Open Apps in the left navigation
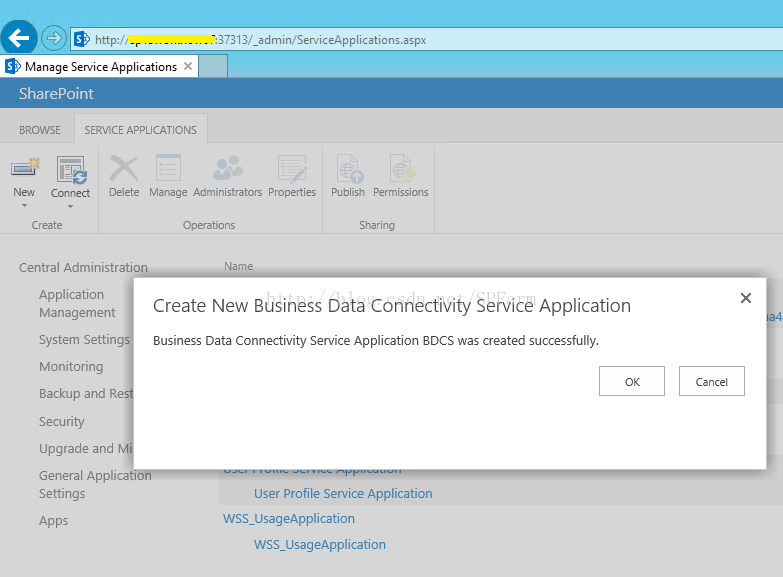 point(53,521)
